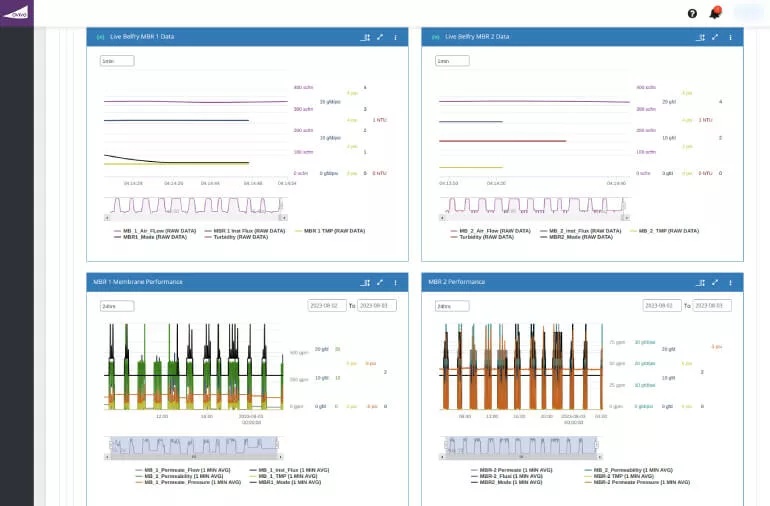Toggle MB_2_Air_Flow (RAW DATA) legend series

pyautogui.click(x=491, y=231)
